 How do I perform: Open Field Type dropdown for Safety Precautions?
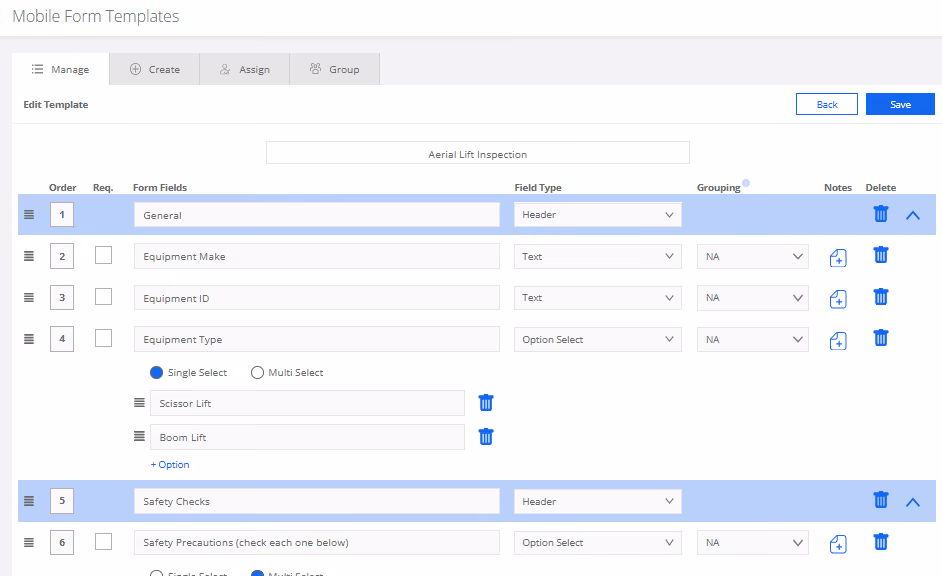click(598, 543)
